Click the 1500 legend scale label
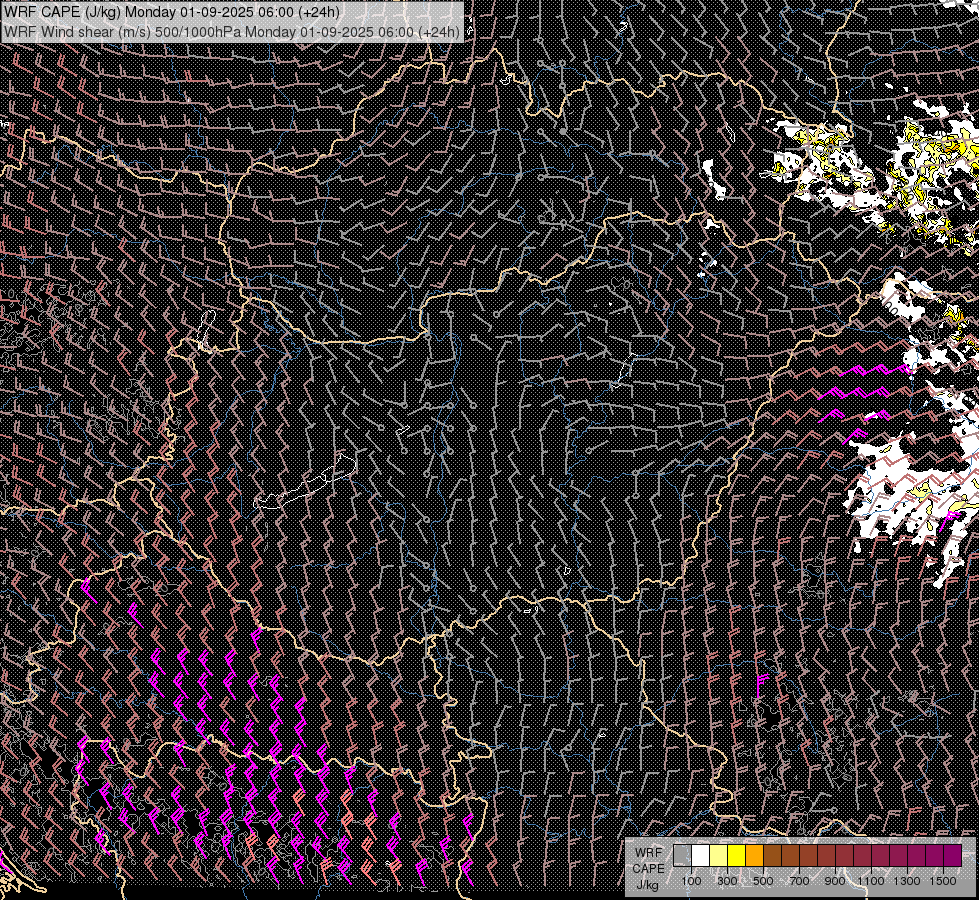Image resolution: width=979 pixels, height=900 pixels. click(943, 881)
